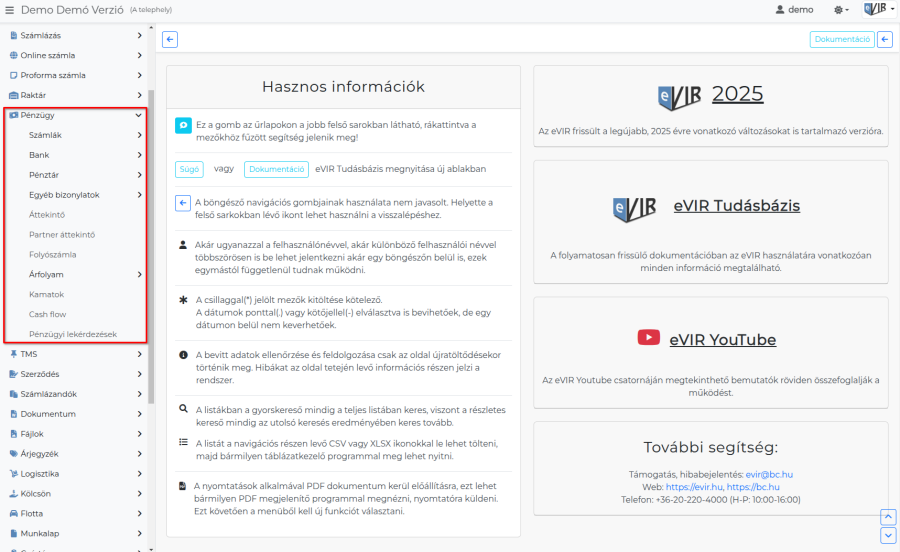Expand the TMS menu arrow
Screen dimensions: 900x552
coord(139,354)
